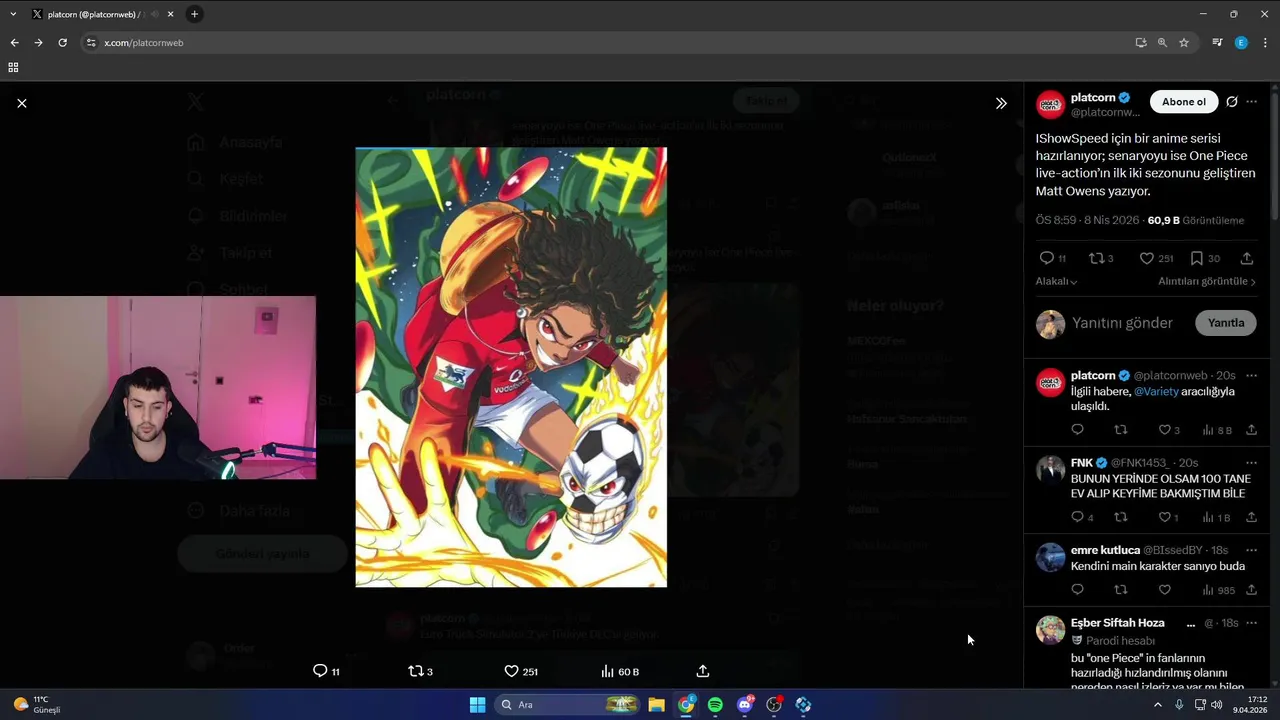The image size is (1280, 720).
Task: Open the more menu on platcorn's reply
Action: (1251, 376)
